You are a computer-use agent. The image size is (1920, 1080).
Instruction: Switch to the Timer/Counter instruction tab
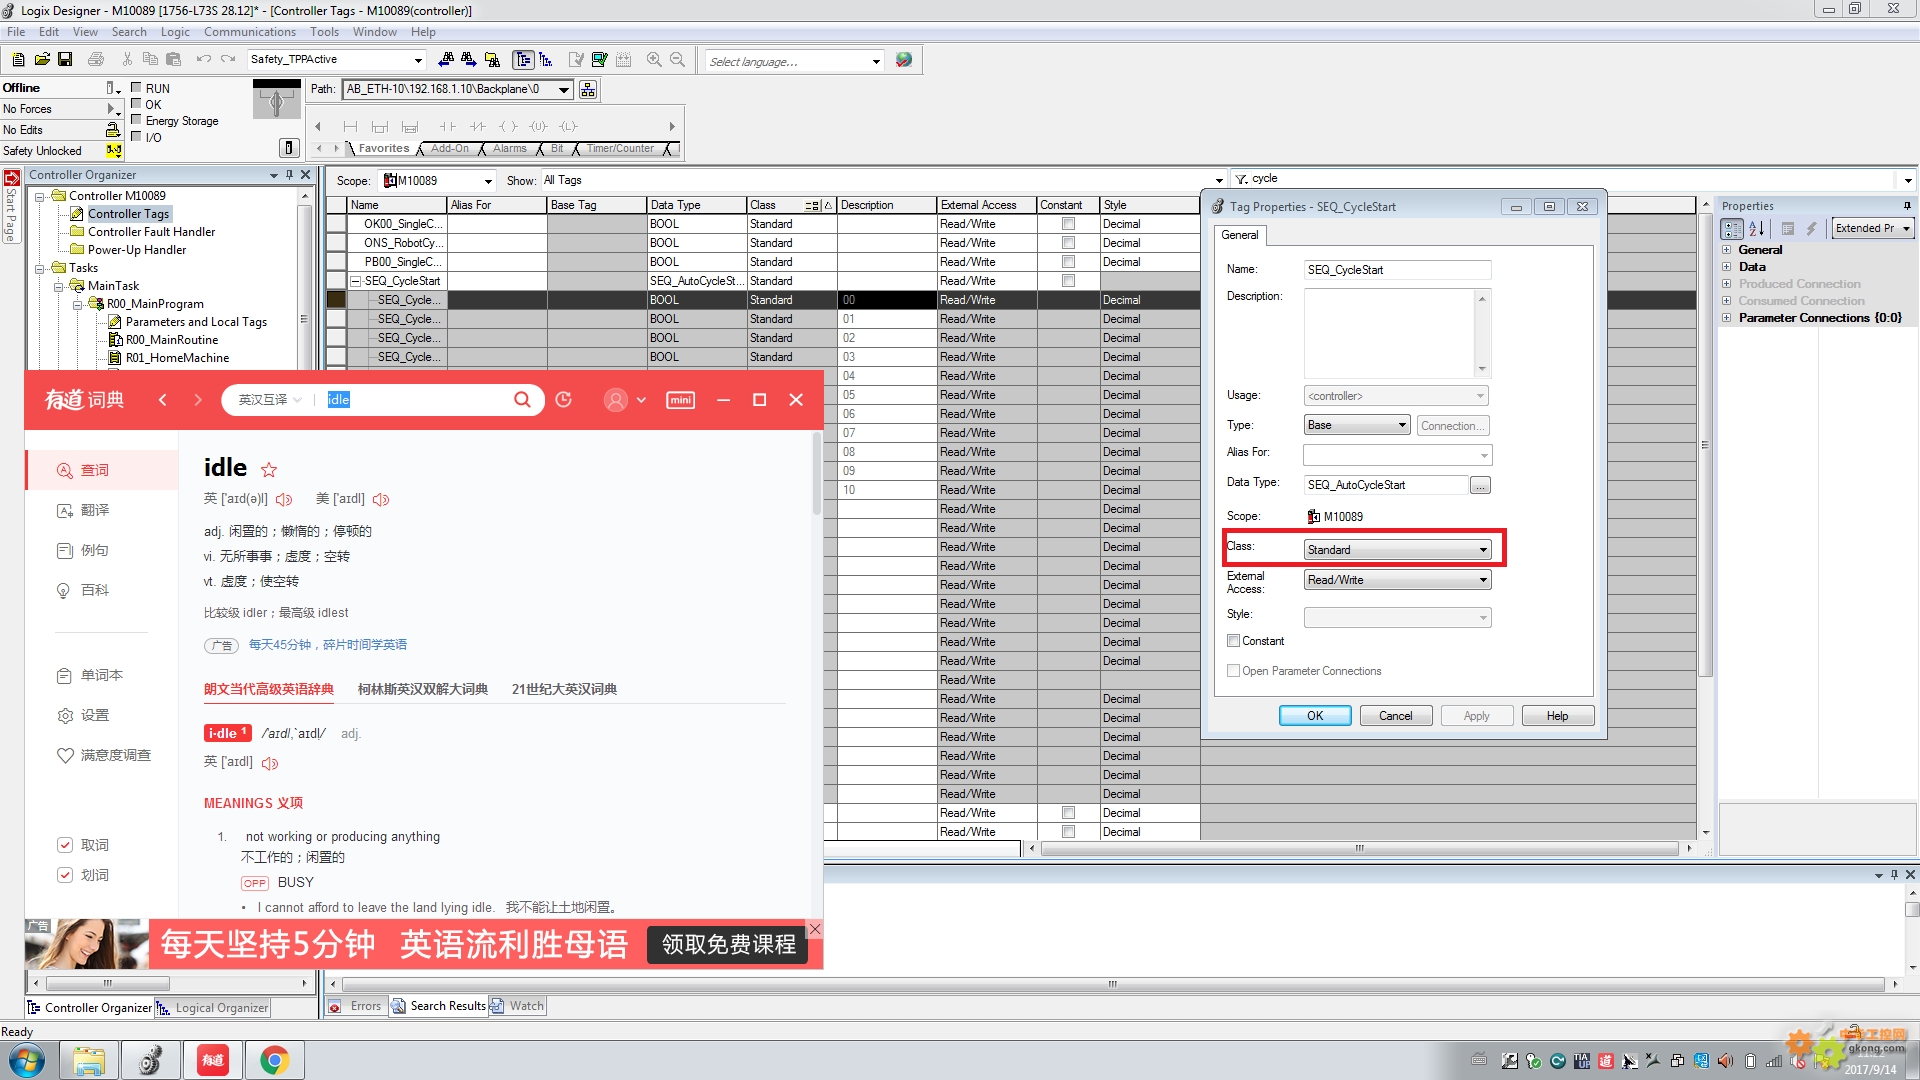pyautogui.click(x=620, y=149)
